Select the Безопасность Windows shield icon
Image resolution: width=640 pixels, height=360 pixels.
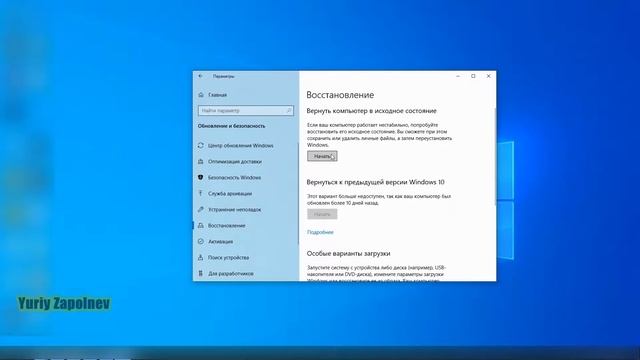200,178
